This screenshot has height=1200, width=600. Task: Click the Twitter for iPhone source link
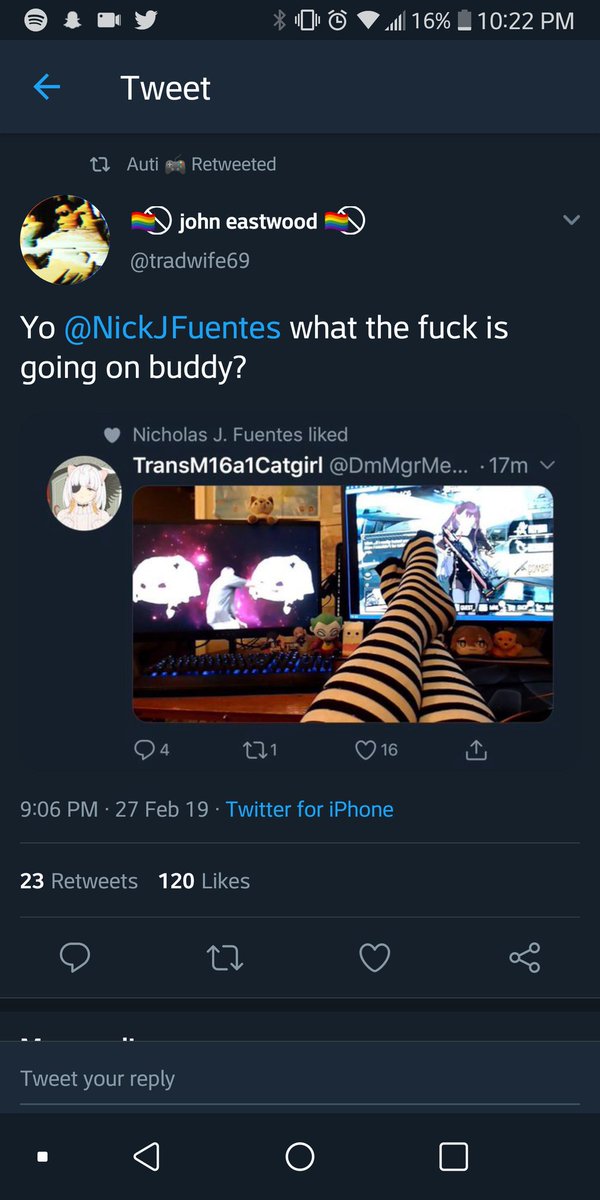click(309, 810)
